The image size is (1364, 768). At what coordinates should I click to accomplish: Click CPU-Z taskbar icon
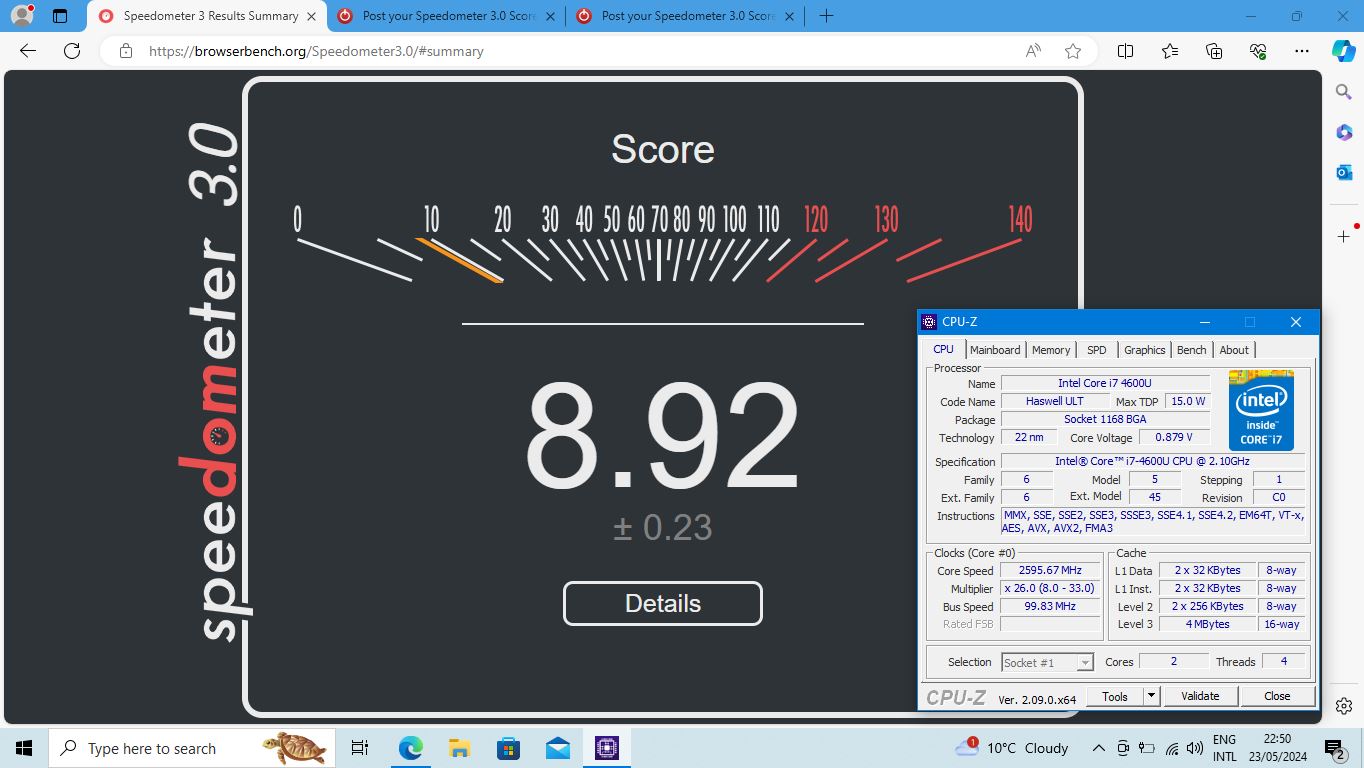(x=606, y=748)
